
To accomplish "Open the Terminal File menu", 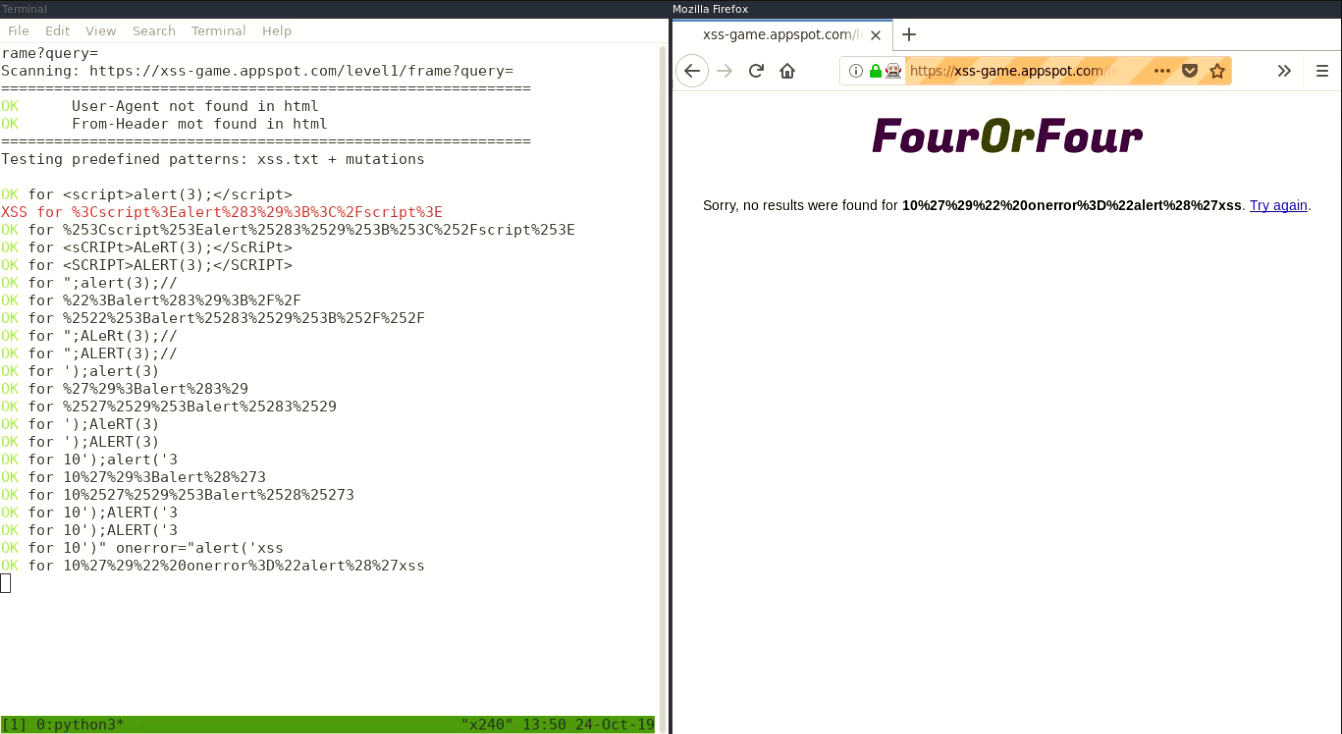I will point(18,31).
